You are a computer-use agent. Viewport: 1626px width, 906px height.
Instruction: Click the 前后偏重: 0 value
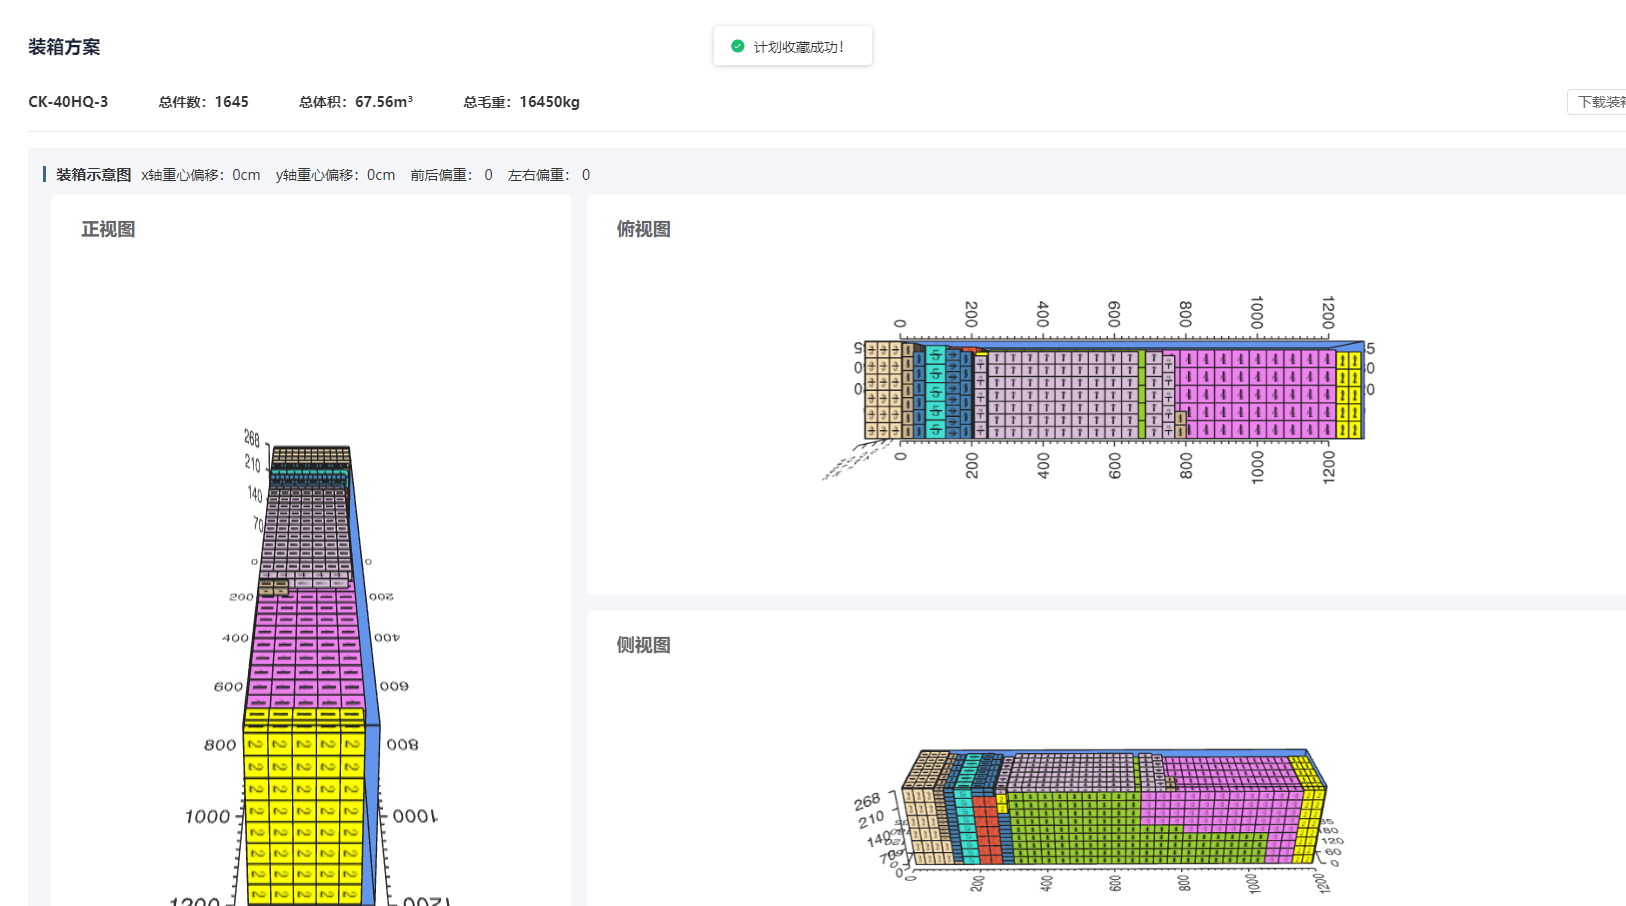[x=451, y=175]
